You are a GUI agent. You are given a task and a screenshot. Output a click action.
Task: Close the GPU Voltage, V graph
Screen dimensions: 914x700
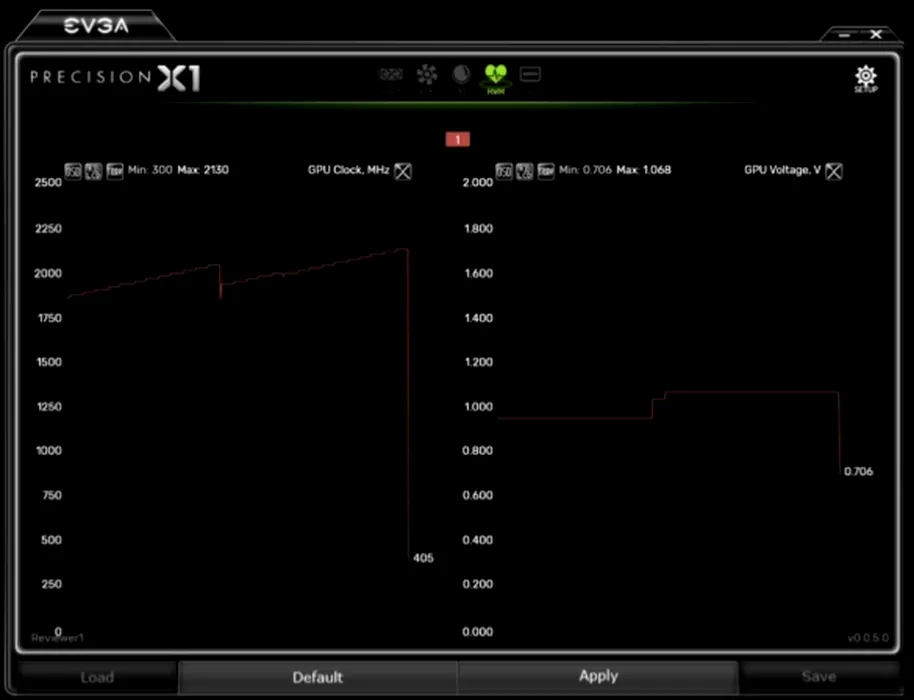(833, 171)
